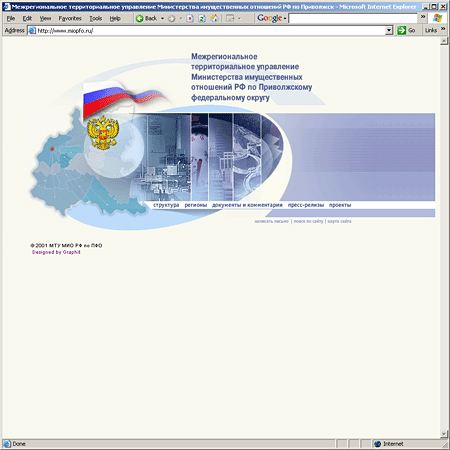The image size is (450, 450).
Task: Open the Forward history dropdown arrow
Action: (181, 19)
